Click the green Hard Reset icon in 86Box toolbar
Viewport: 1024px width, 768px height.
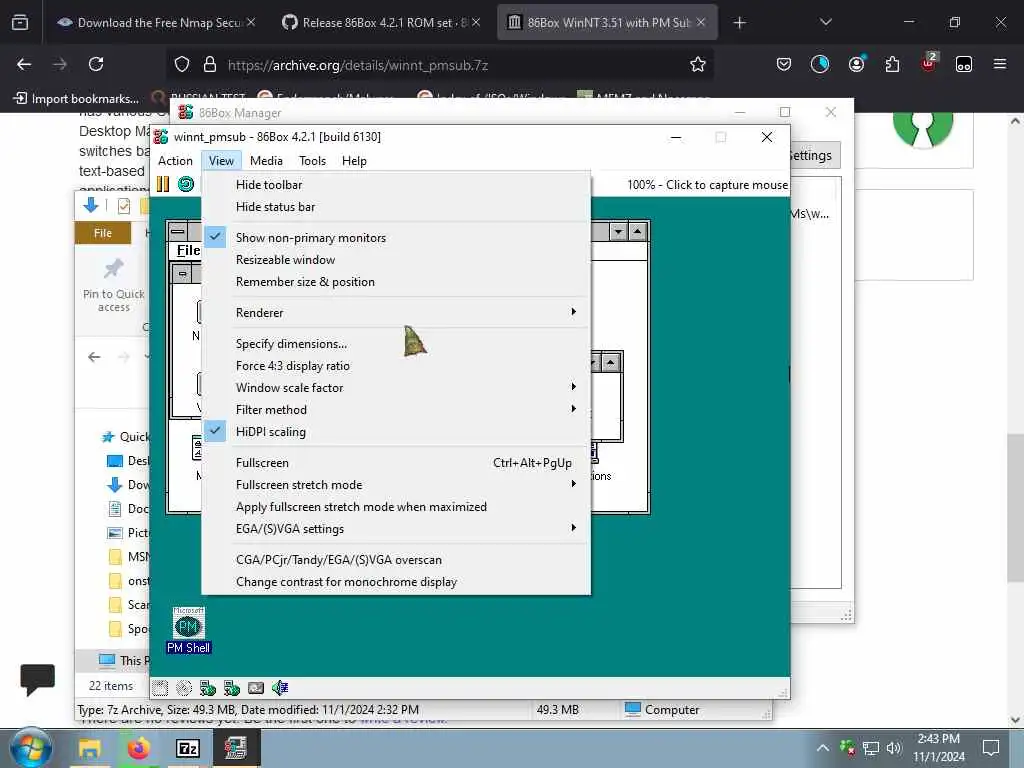pyautogui.click(x=186, y=184)
